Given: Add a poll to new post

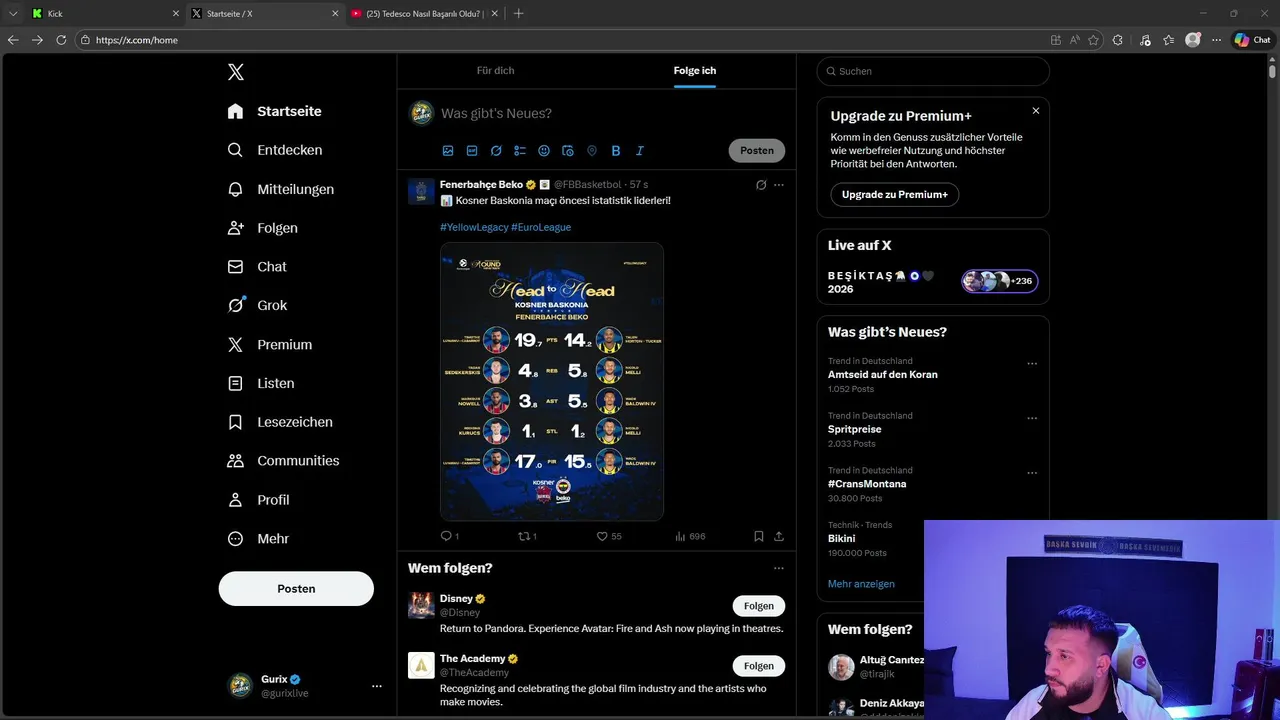Looking at the screenshot, I should (520, 151).
